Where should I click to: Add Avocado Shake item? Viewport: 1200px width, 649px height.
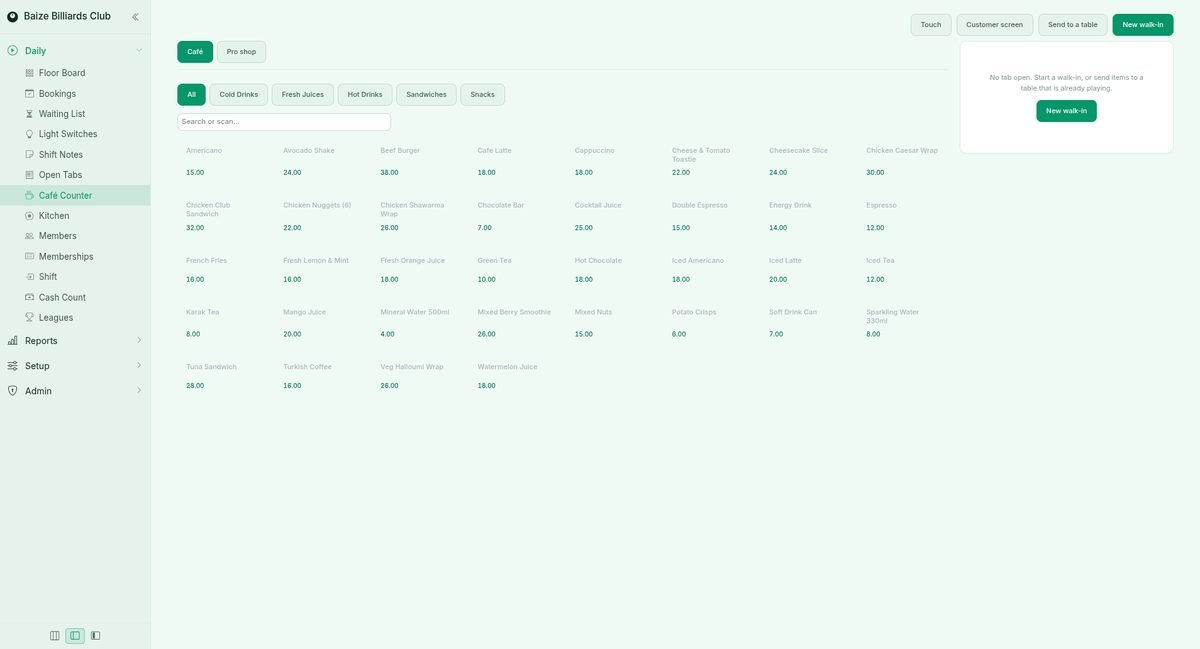[323, 161]
